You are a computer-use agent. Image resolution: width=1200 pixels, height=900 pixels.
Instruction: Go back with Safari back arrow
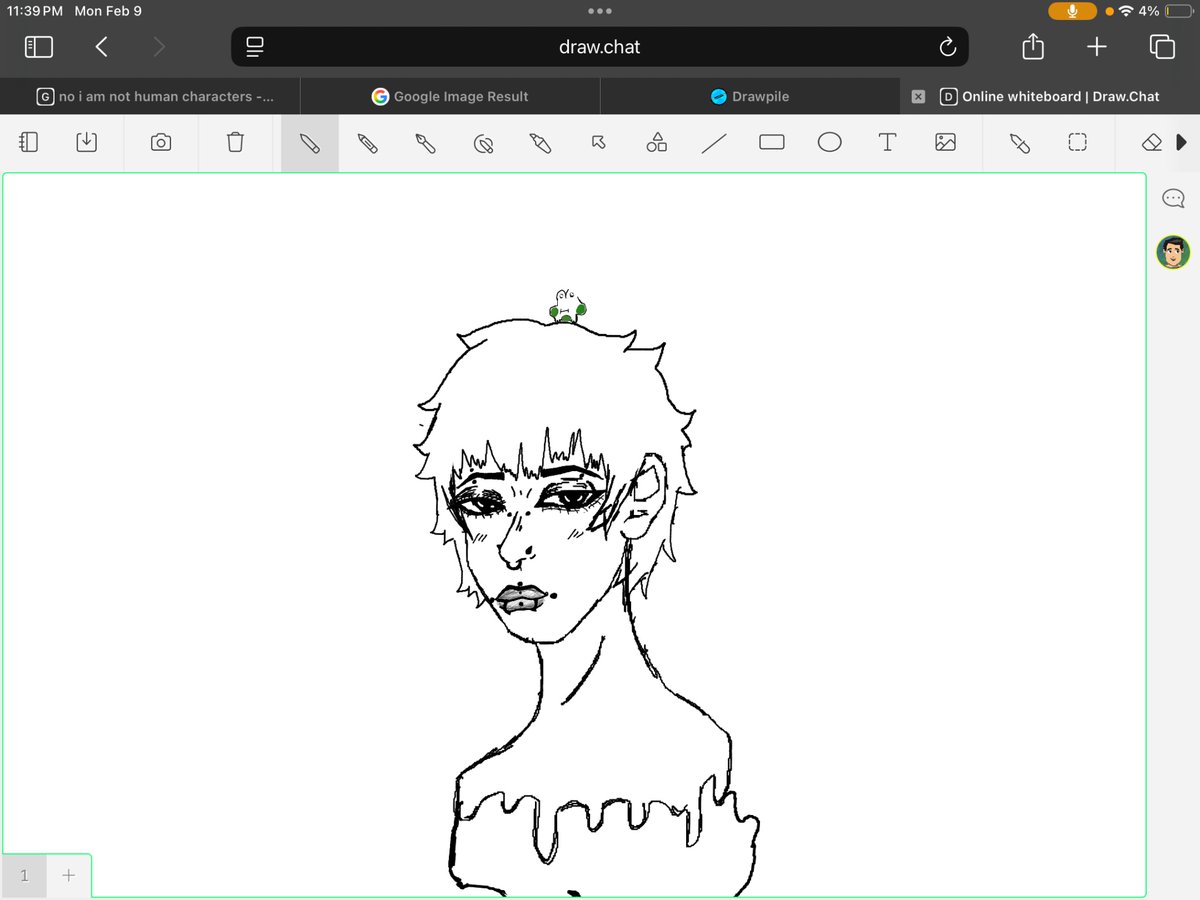101,47
